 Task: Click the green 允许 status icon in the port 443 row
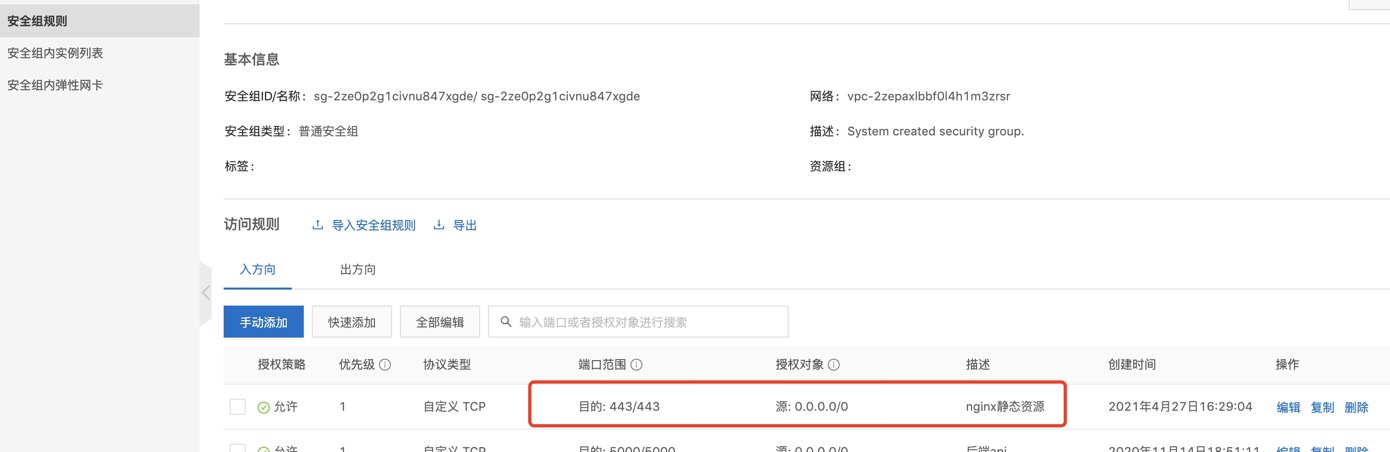[x=264, y=408]
